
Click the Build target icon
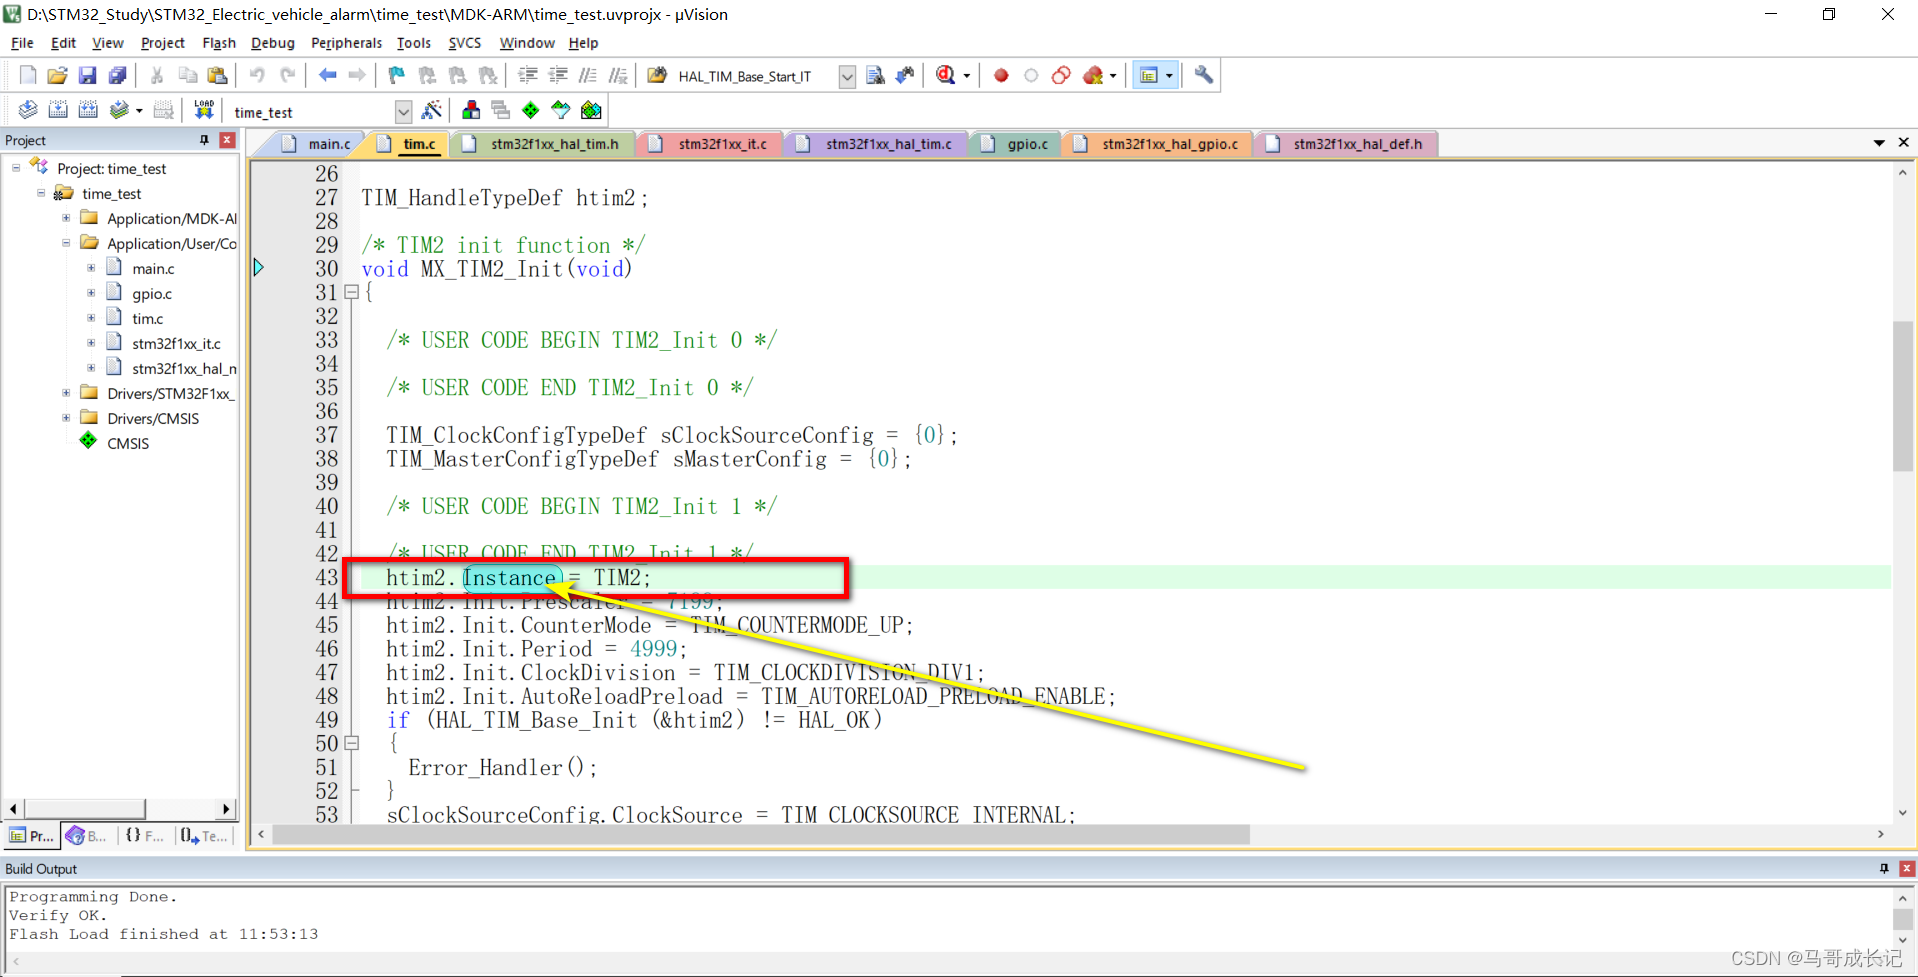58,110
